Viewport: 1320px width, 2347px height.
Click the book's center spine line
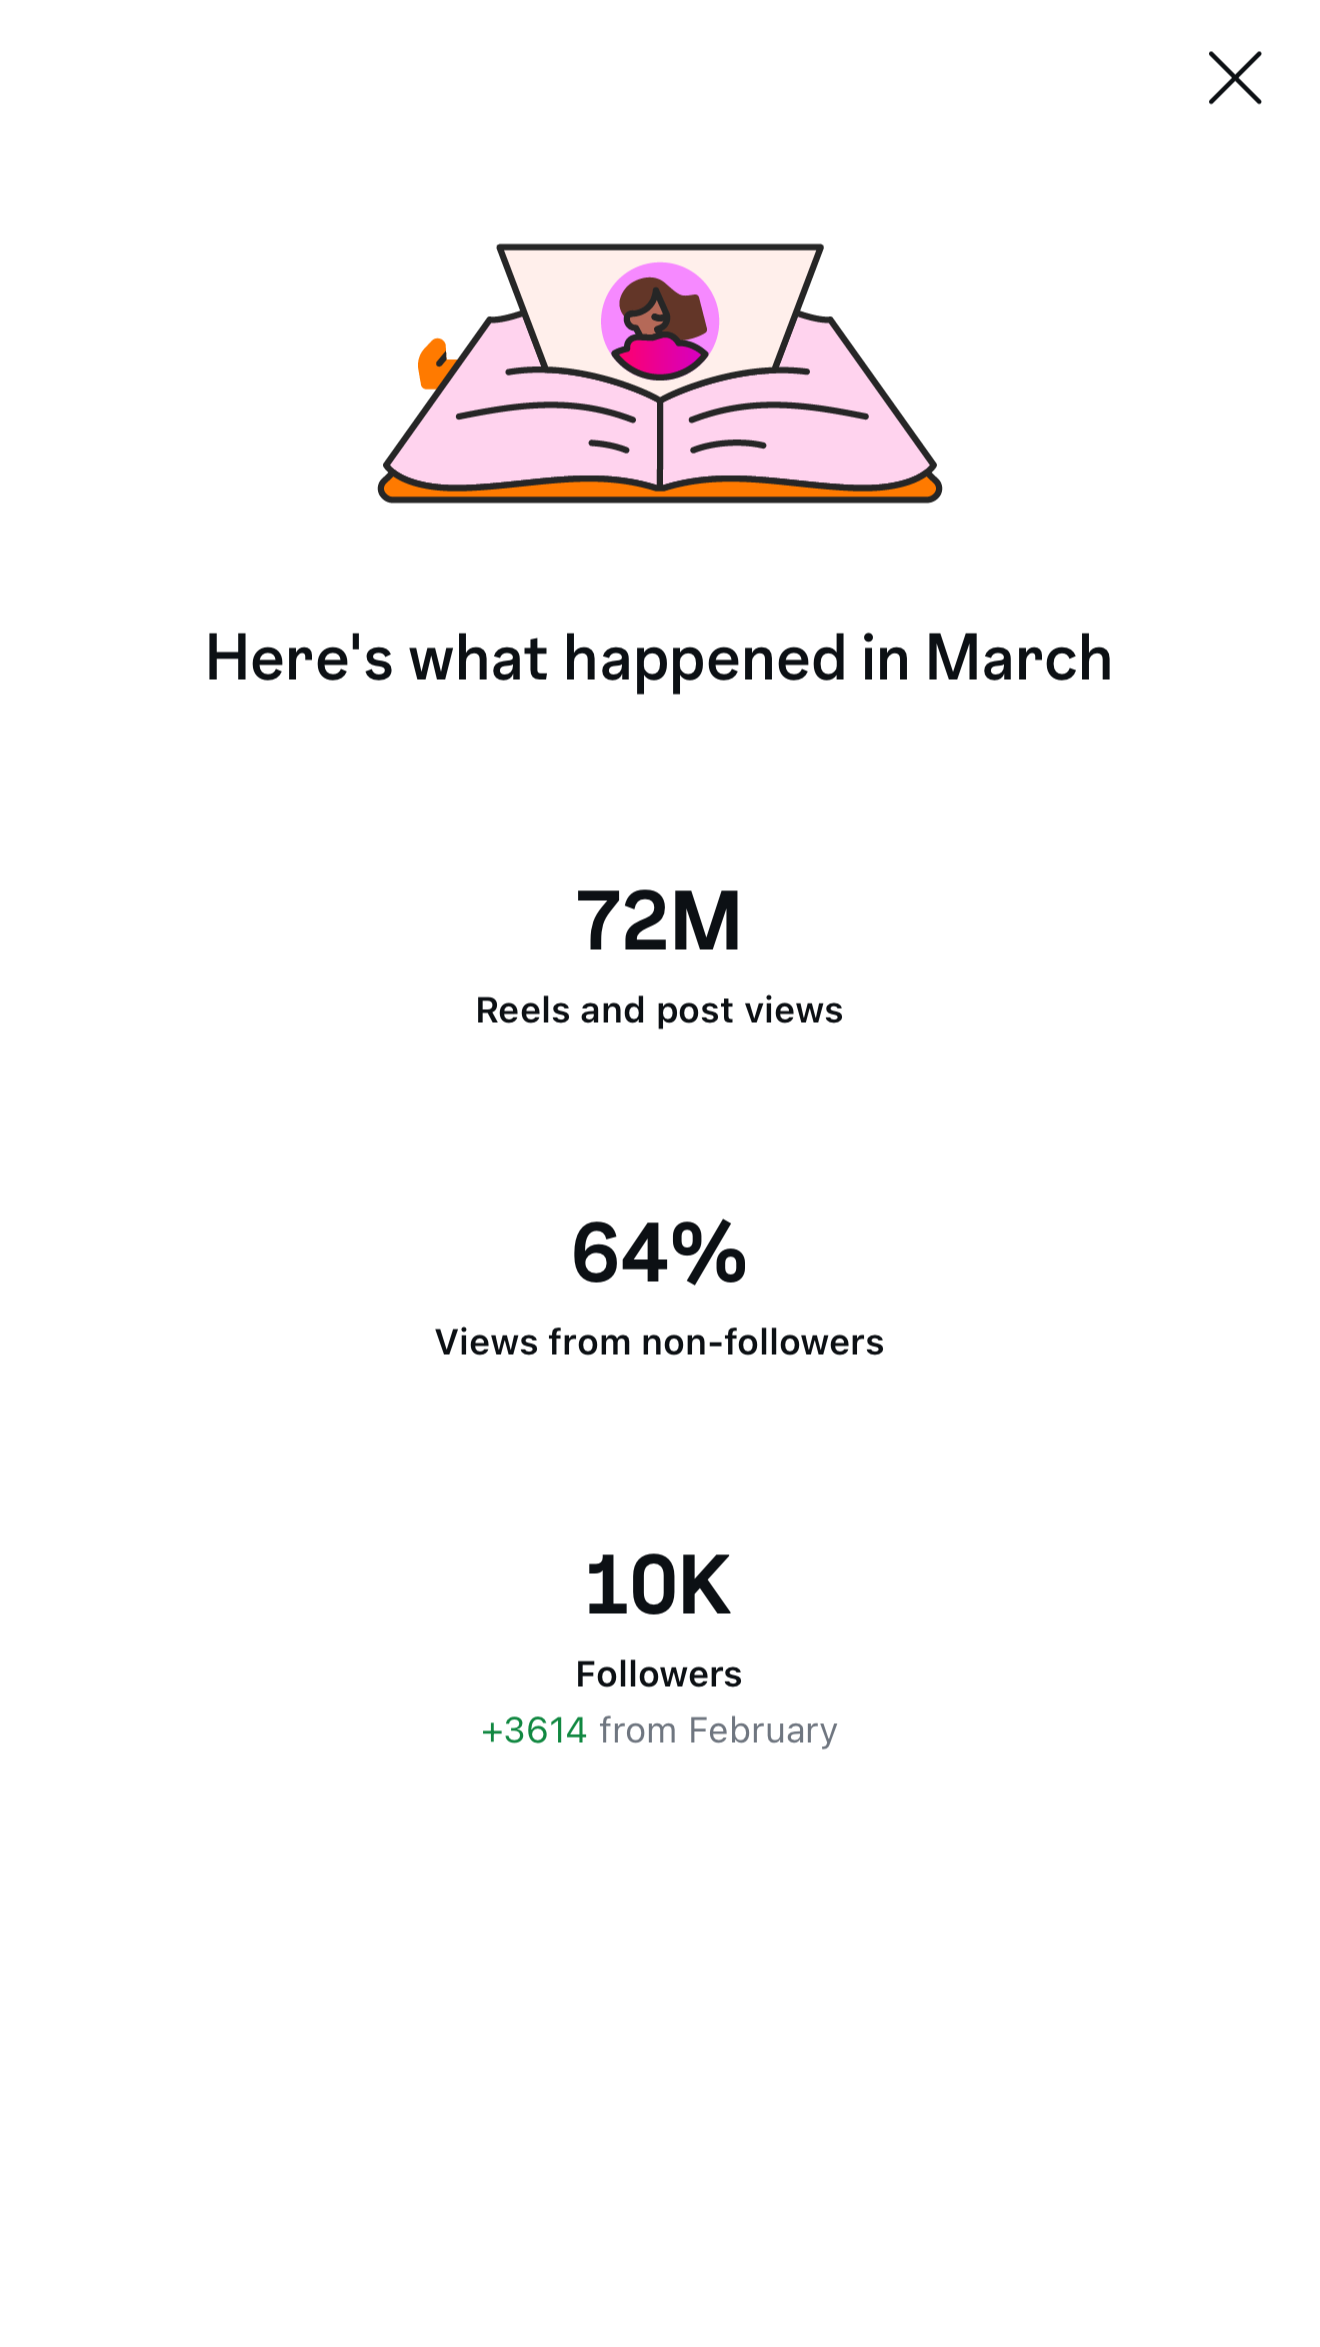(x=660, y=440)
